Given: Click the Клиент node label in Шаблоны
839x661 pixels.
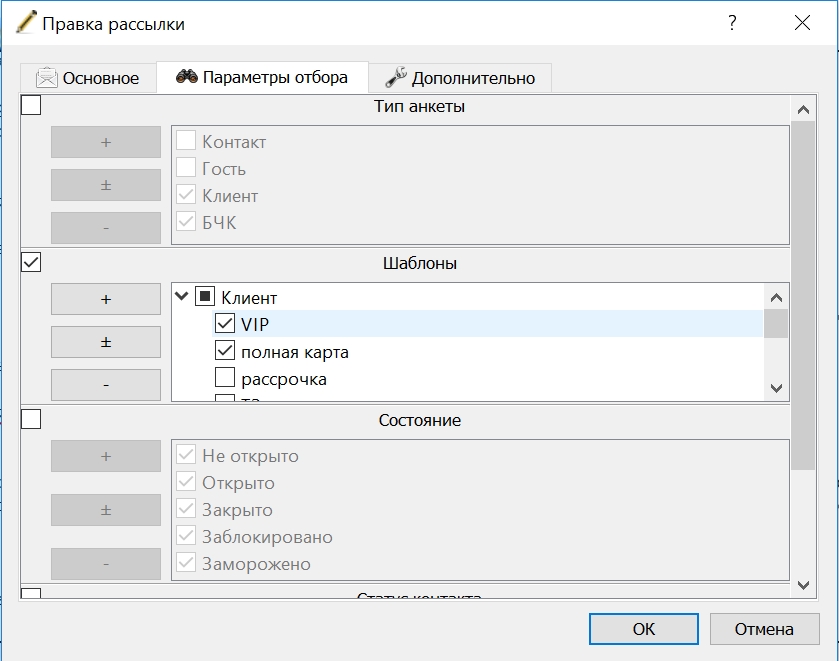Looking at the screenshot, I should click(249, 298).
